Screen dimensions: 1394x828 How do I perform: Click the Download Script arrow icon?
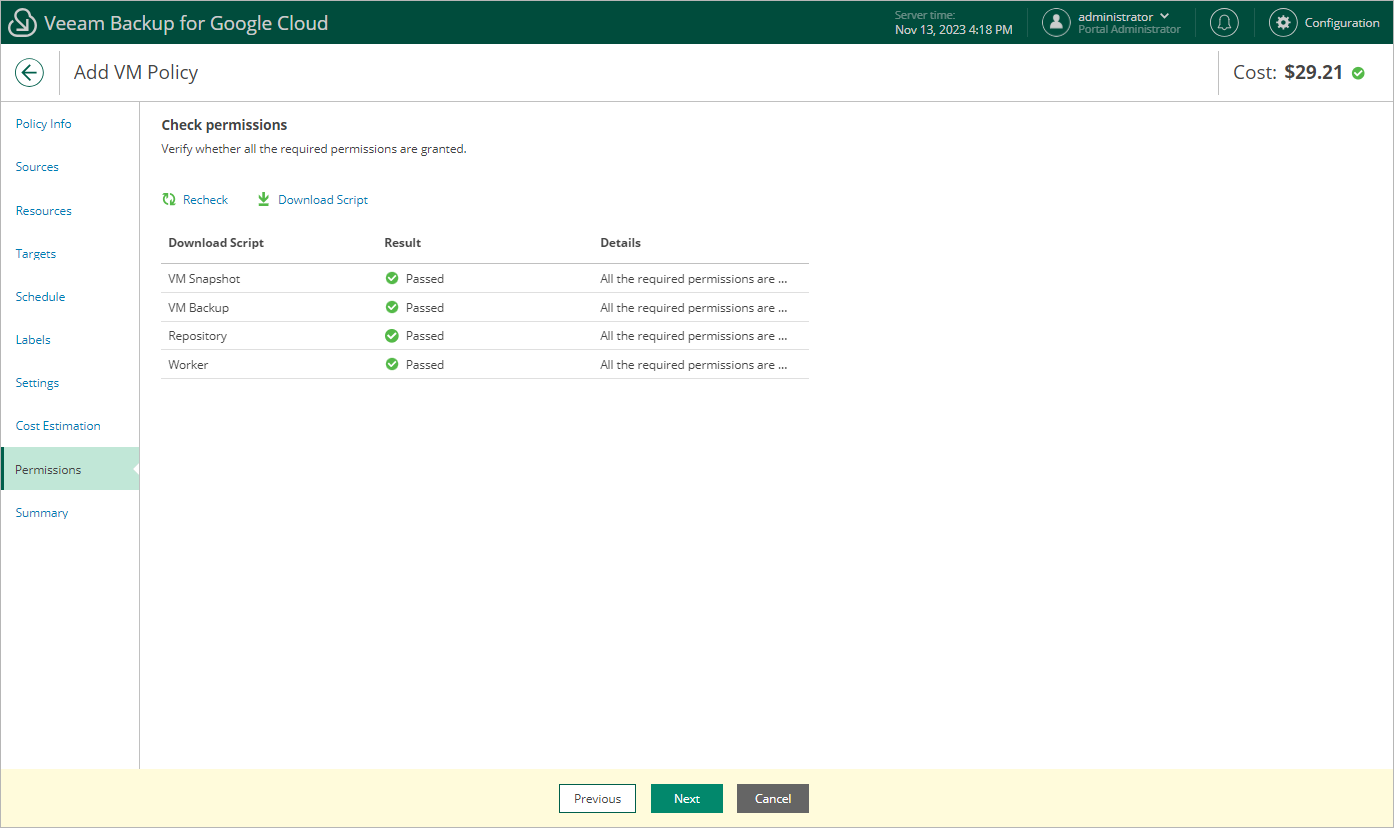point(264,200)
